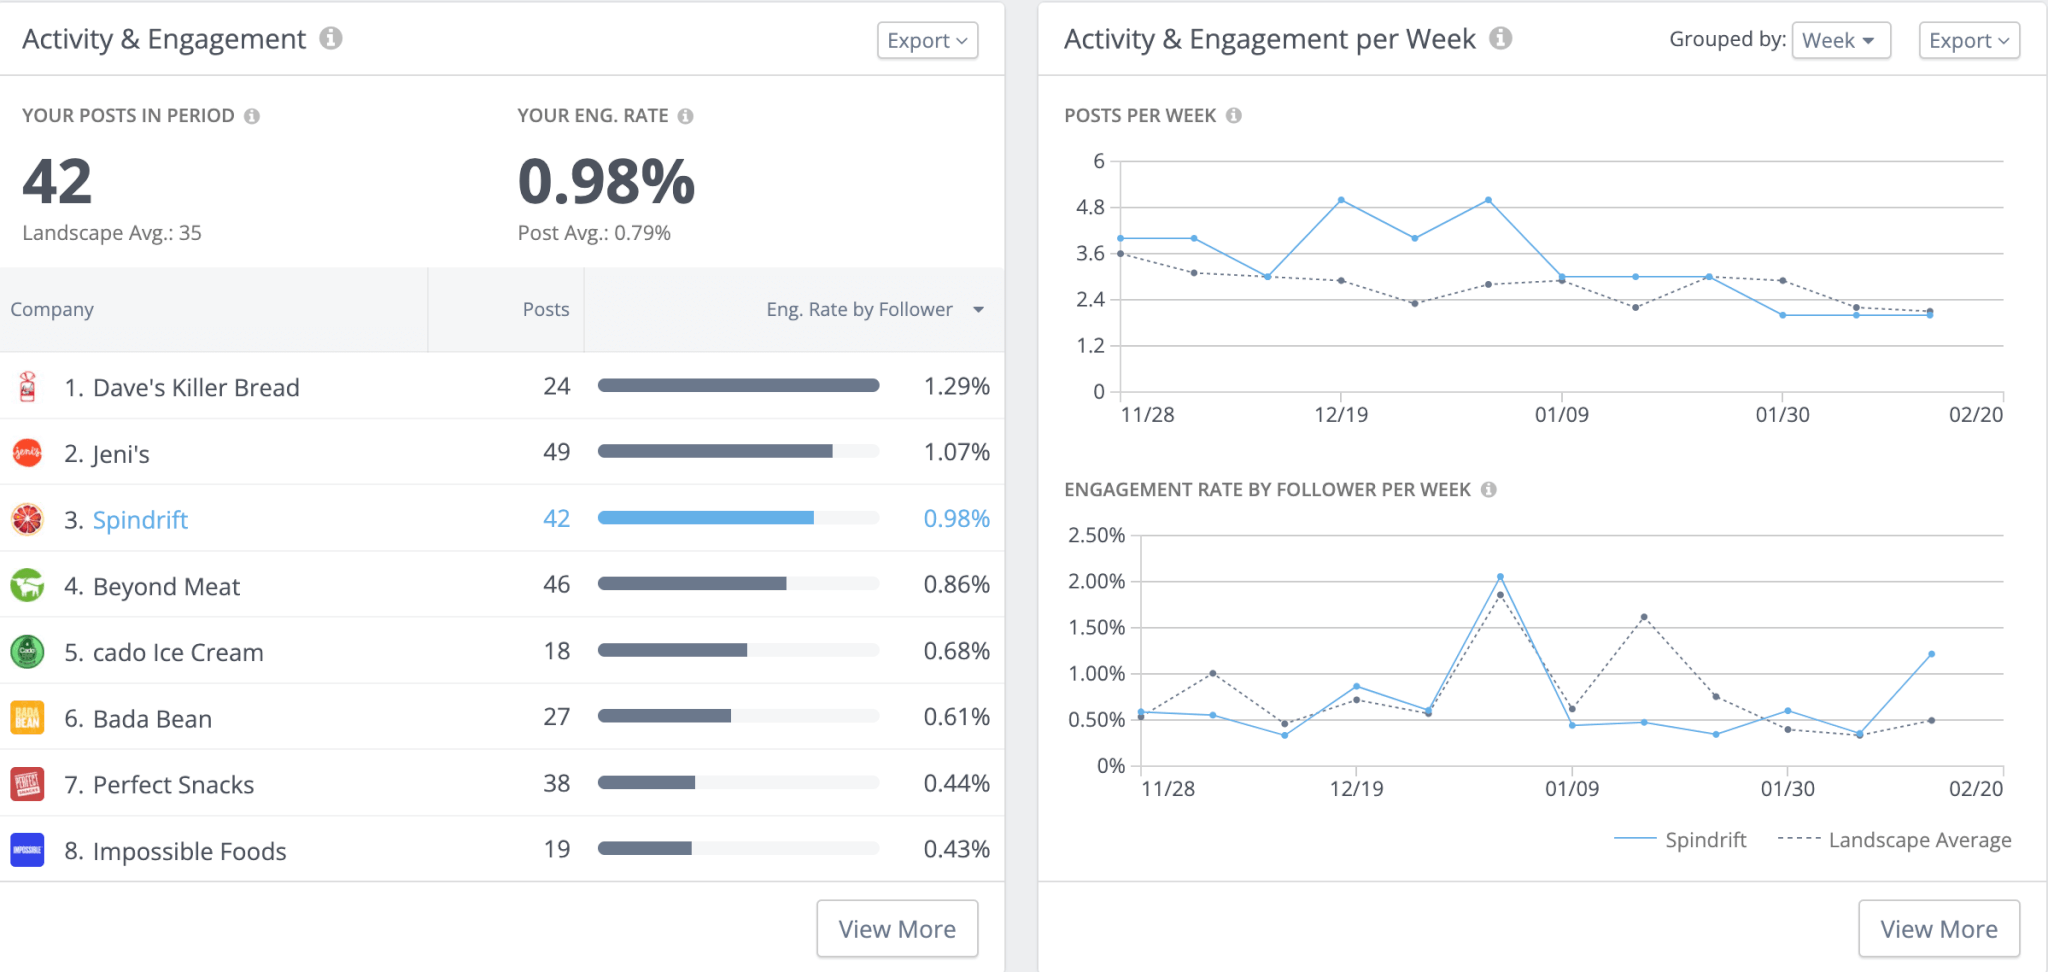The width and height of the screenshot is (2048, 972).
Task: Click Bada Bean logo icon
Action: pos(27,717)
